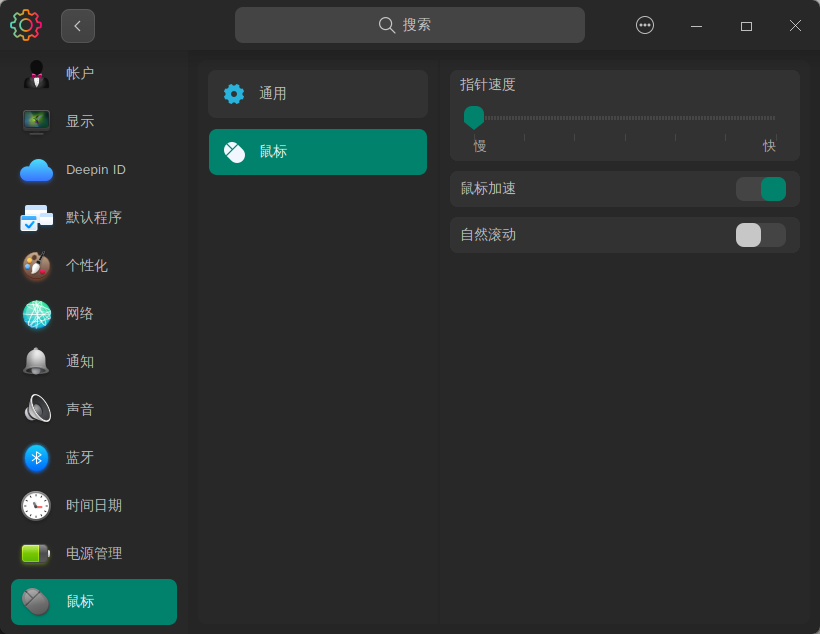Screen dimensions: 820x634
Task: Select 电源管理 text in sidebar
Action: coord(94,553)
